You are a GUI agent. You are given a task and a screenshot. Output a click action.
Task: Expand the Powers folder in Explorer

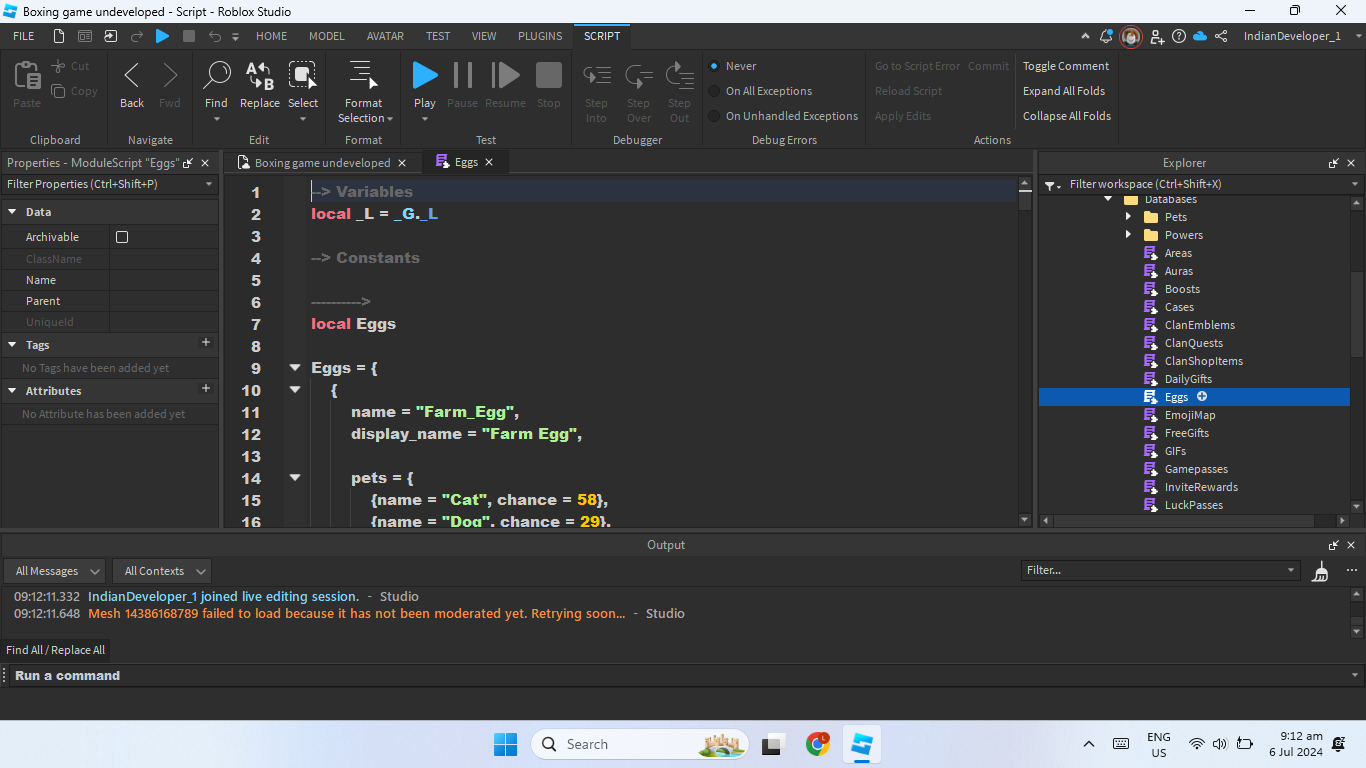pyautogui.click(x=1129, y=235)
